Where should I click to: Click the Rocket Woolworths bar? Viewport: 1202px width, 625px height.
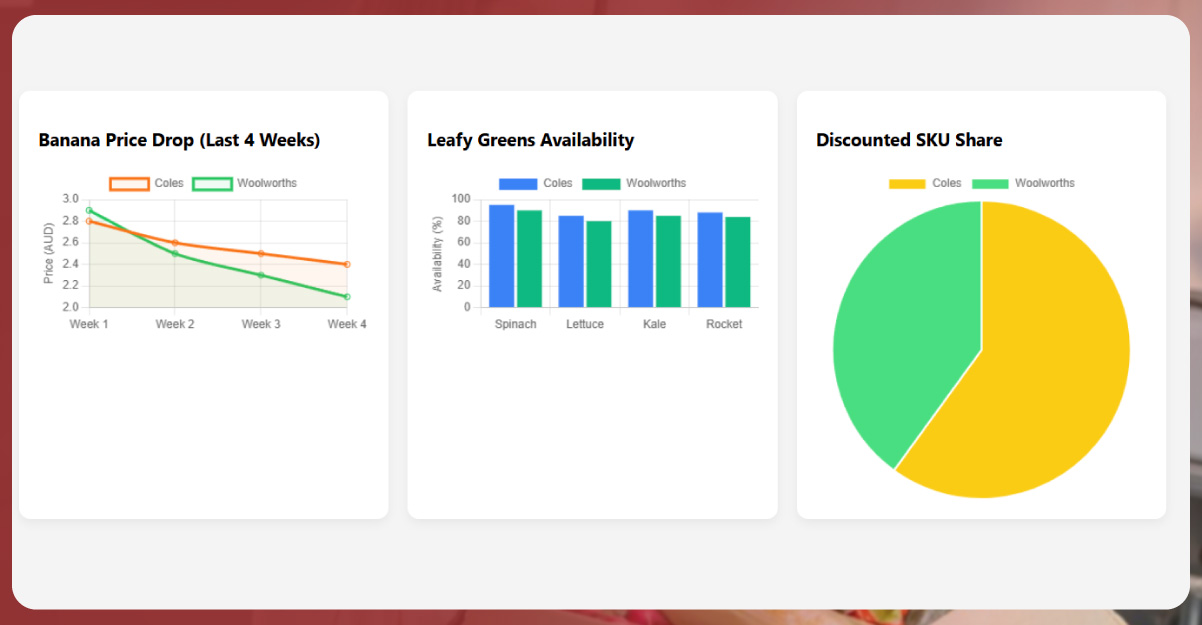(x=738, y=262)
